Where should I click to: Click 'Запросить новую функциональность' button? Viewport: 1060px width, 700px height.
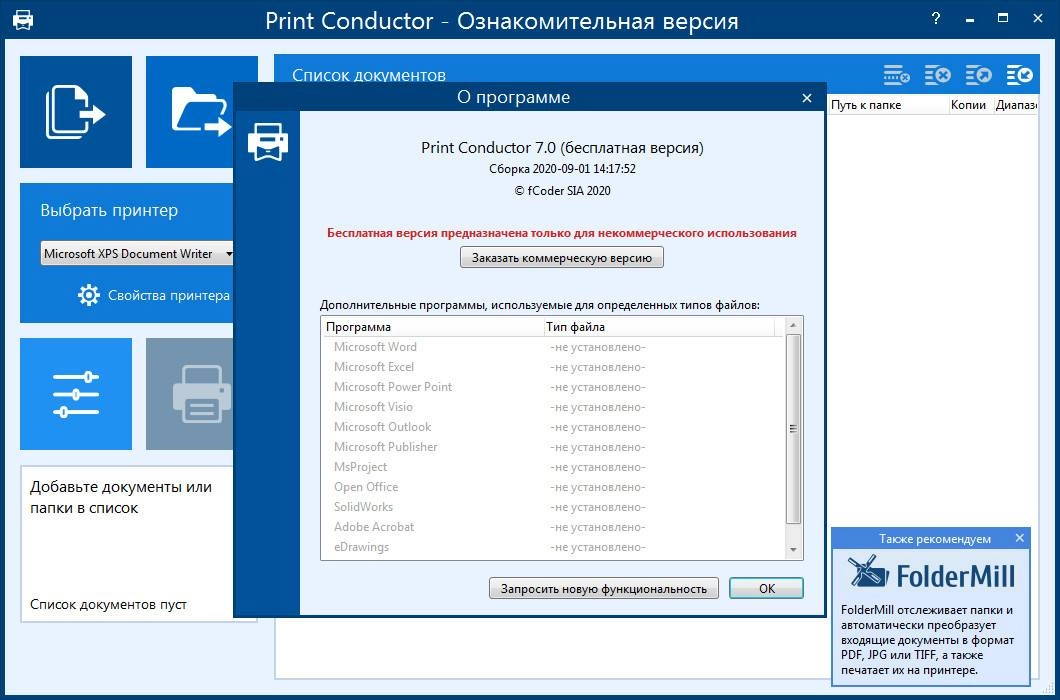point(604,588)
